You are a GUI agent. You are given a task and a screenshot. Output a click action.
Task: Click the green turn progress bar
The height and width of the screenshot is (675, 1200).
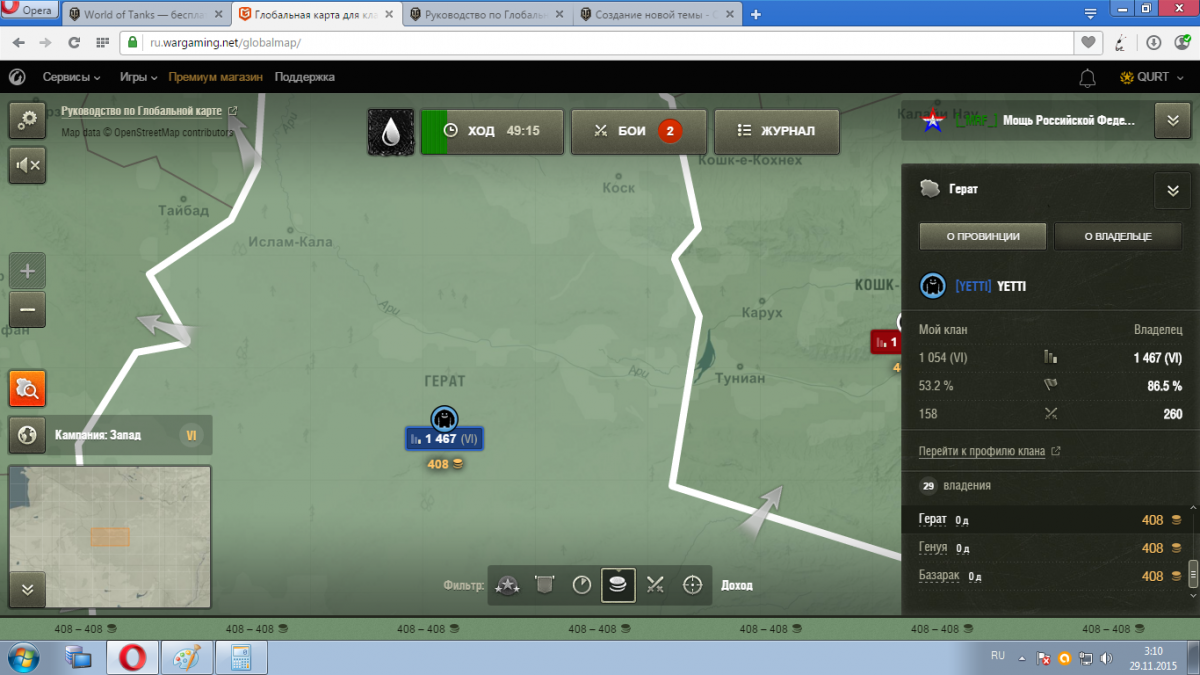click(434, 131)
